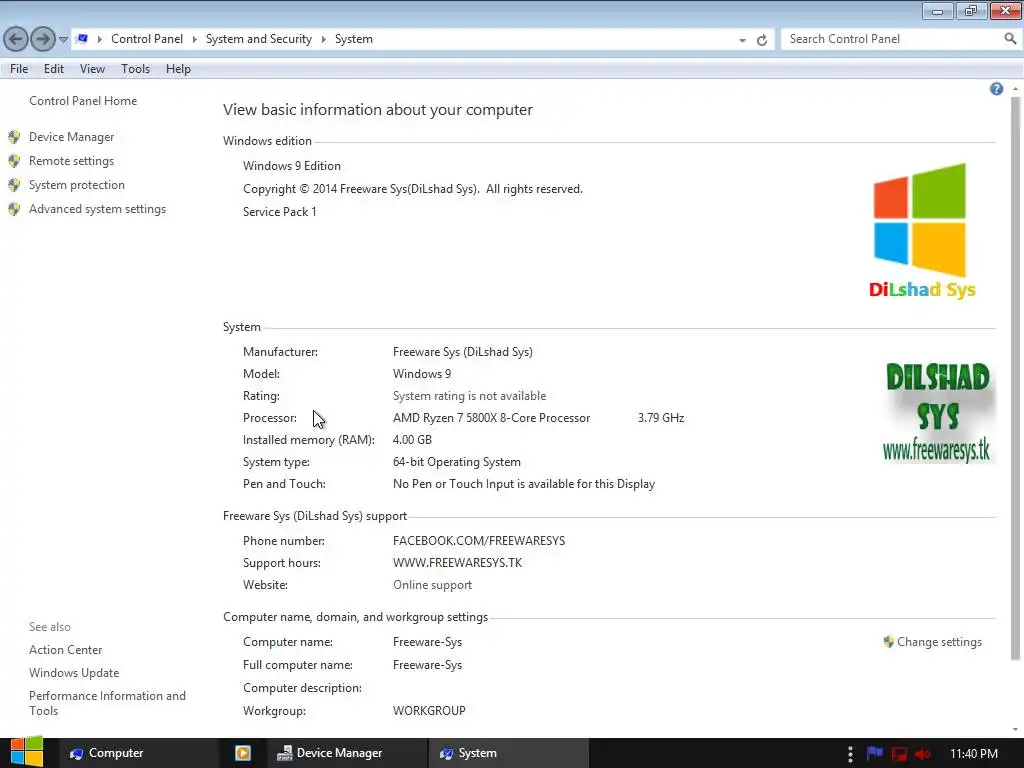Click scrollbar up arrow
1024x768 pixels.
pyautogui.click(x=1015, y=88)
